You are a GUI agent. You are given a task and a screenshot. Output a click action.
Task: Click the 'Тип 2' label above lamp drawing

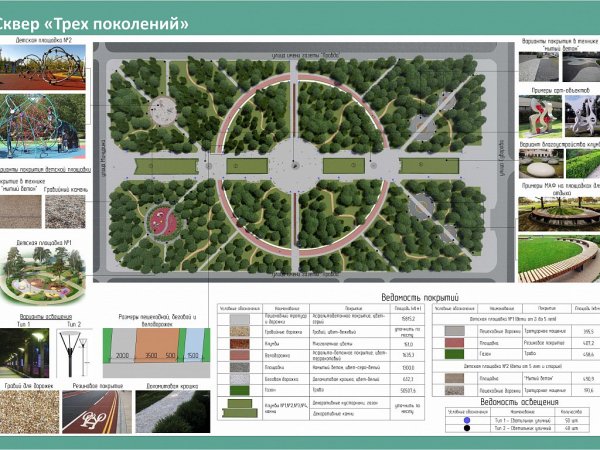[74, 324]
